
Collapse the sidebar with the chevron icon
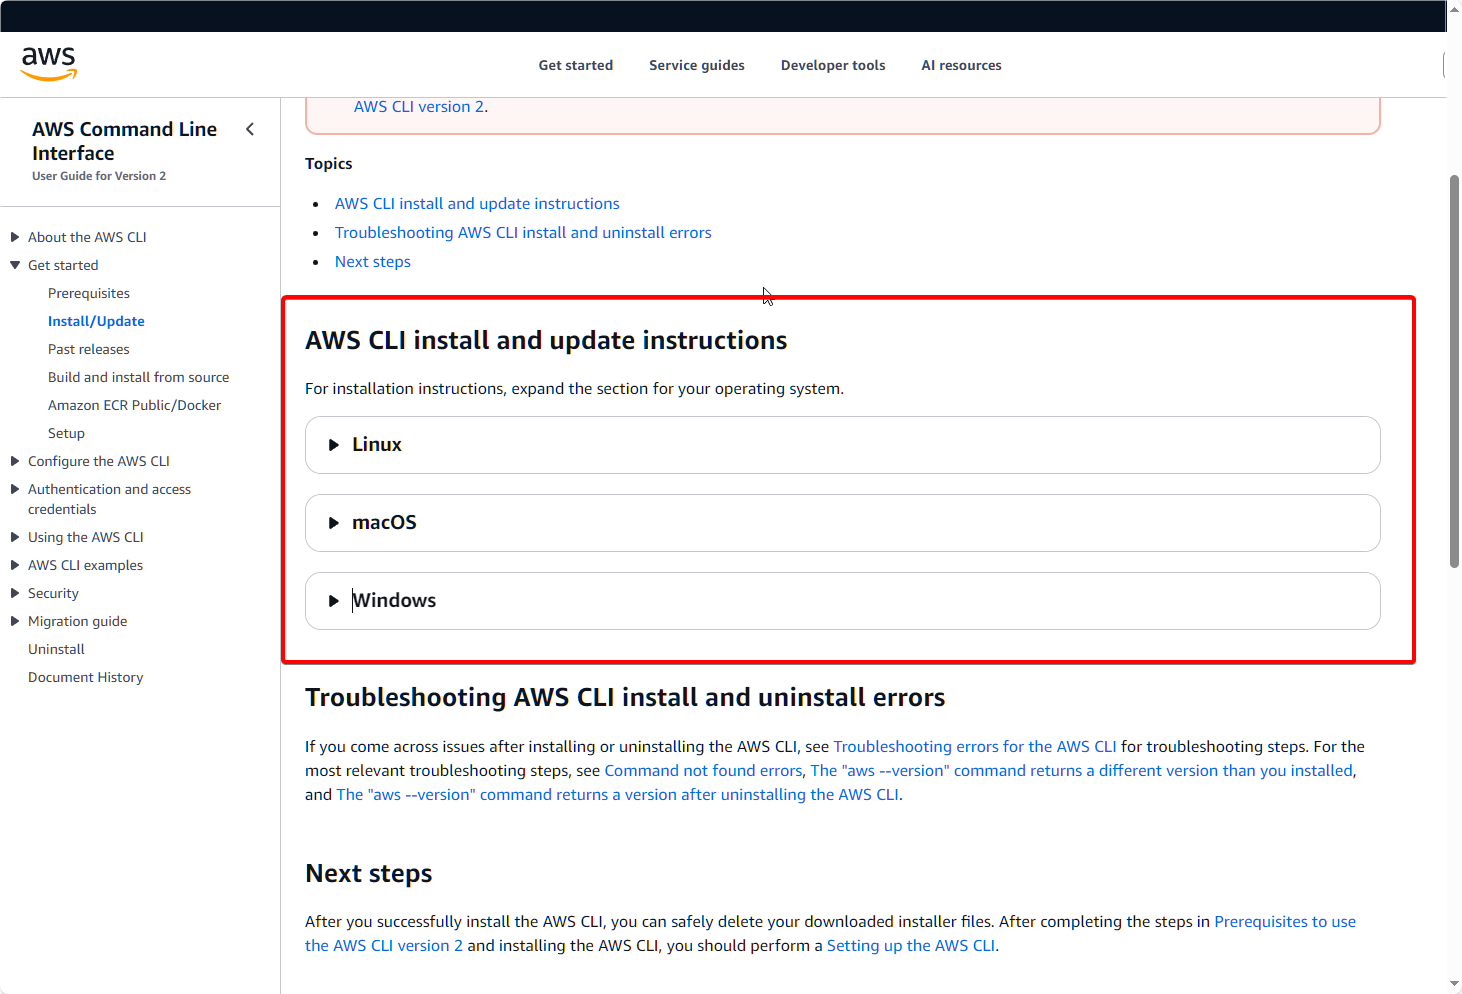pyautogui.click(x=250, y=129)
